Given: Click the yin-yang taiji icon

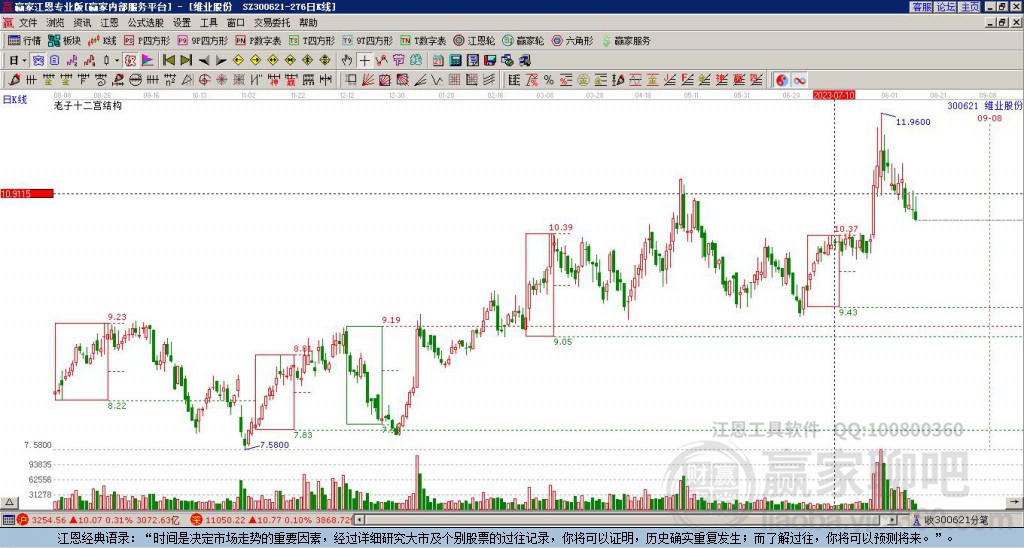Looking at the screenshot, I should [x=782, y=80].
